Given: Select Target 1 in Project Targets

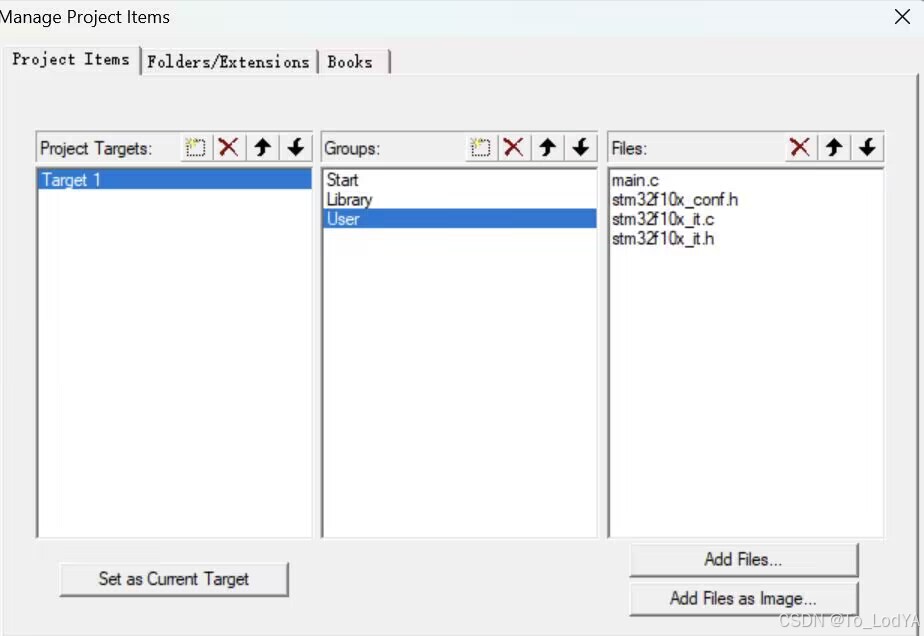Looking at the screenshot, I should 174,180.
